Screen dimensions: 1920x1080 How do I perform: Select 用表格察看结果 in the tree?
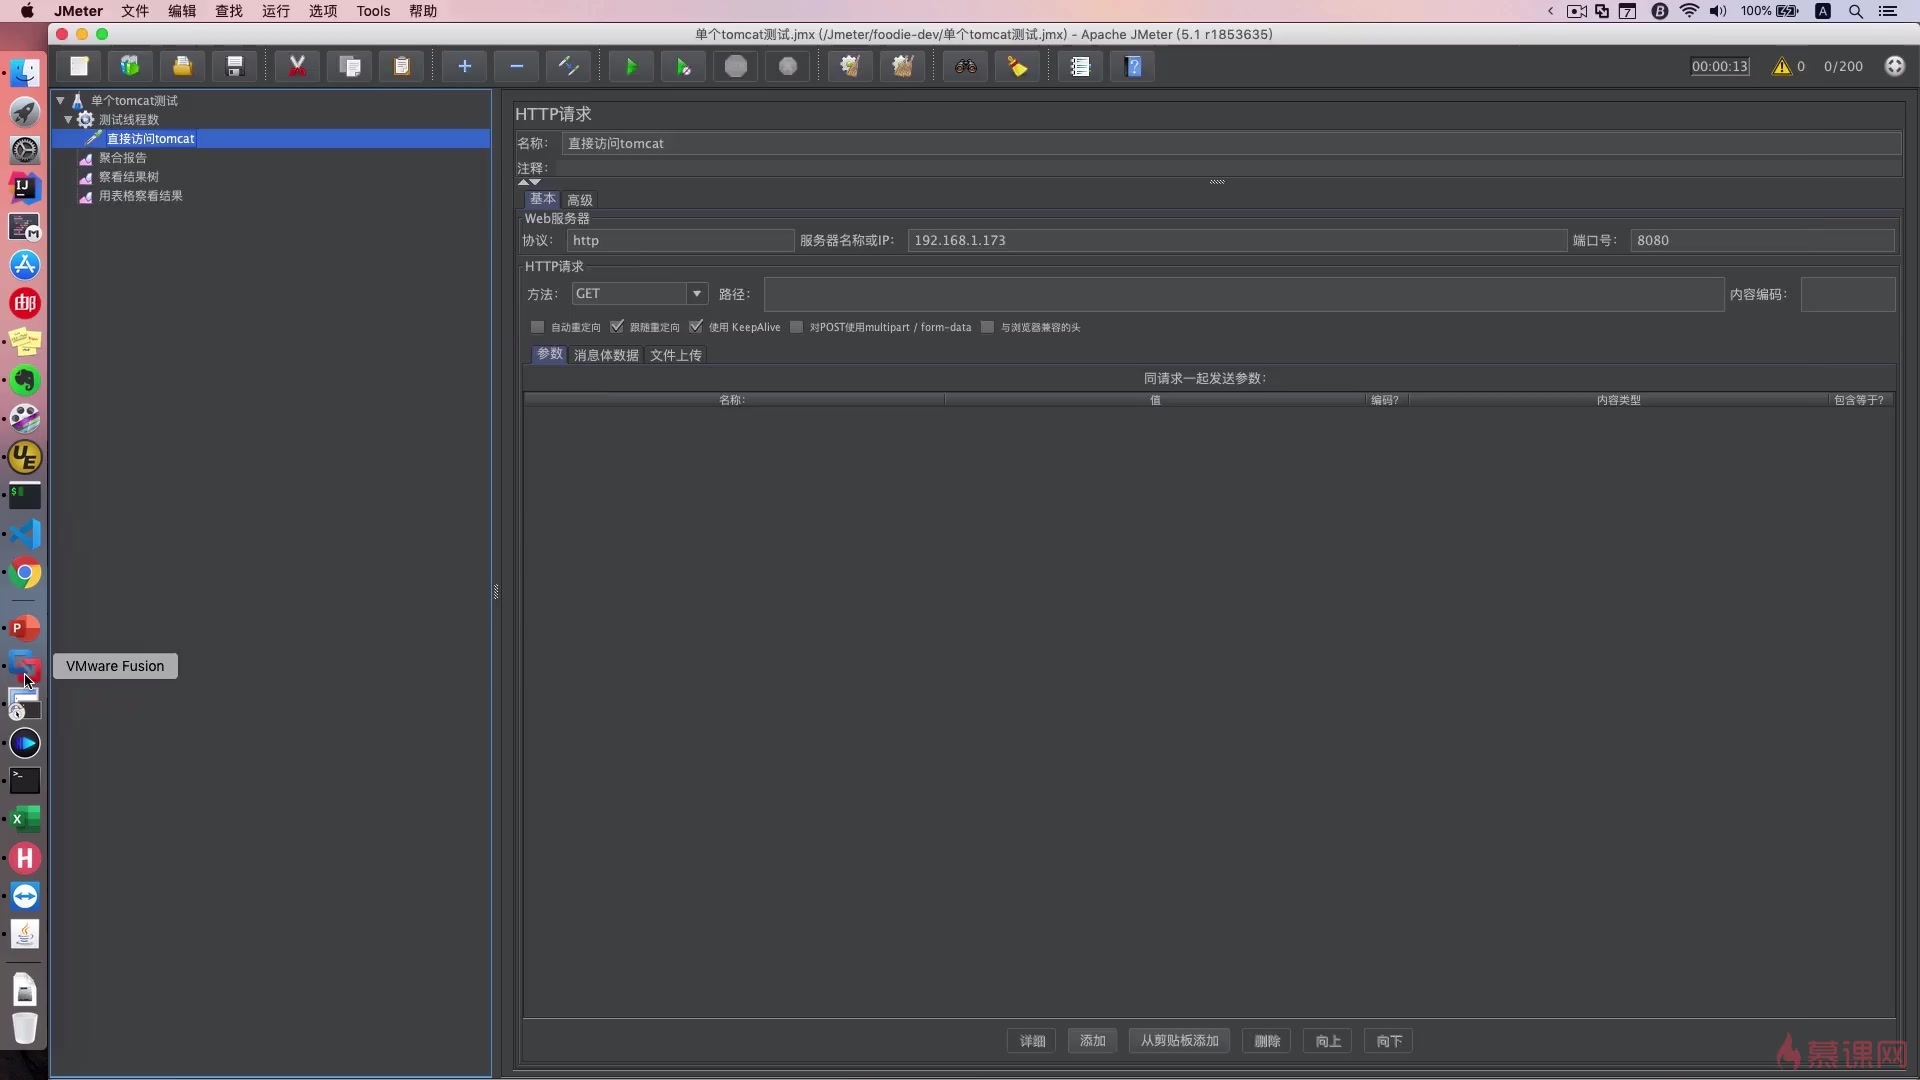pos(141,196)
